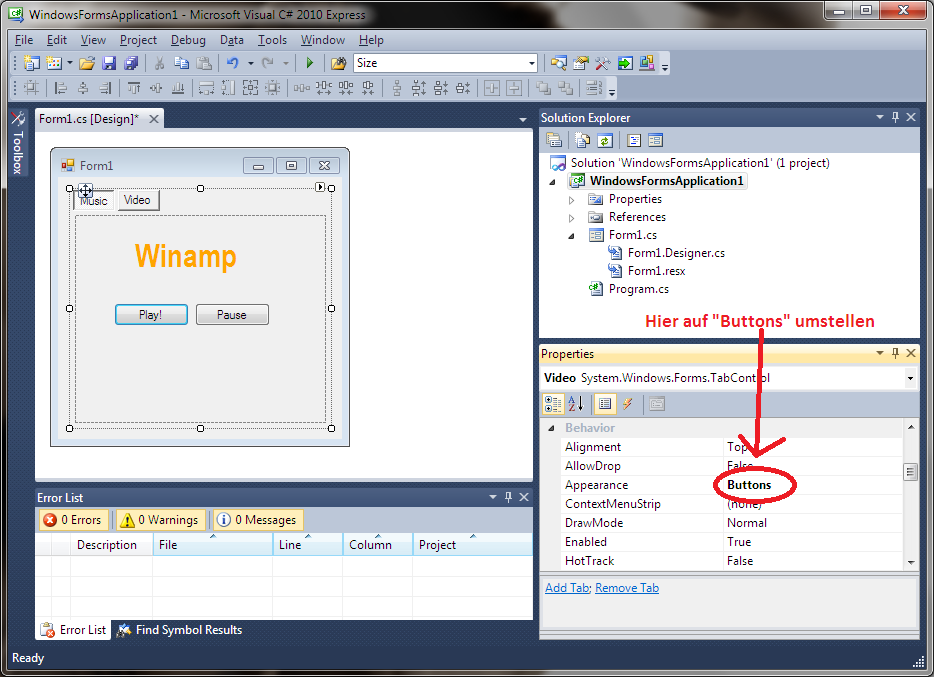Close the Form1.cs [Design] document tab

[154, 118]
